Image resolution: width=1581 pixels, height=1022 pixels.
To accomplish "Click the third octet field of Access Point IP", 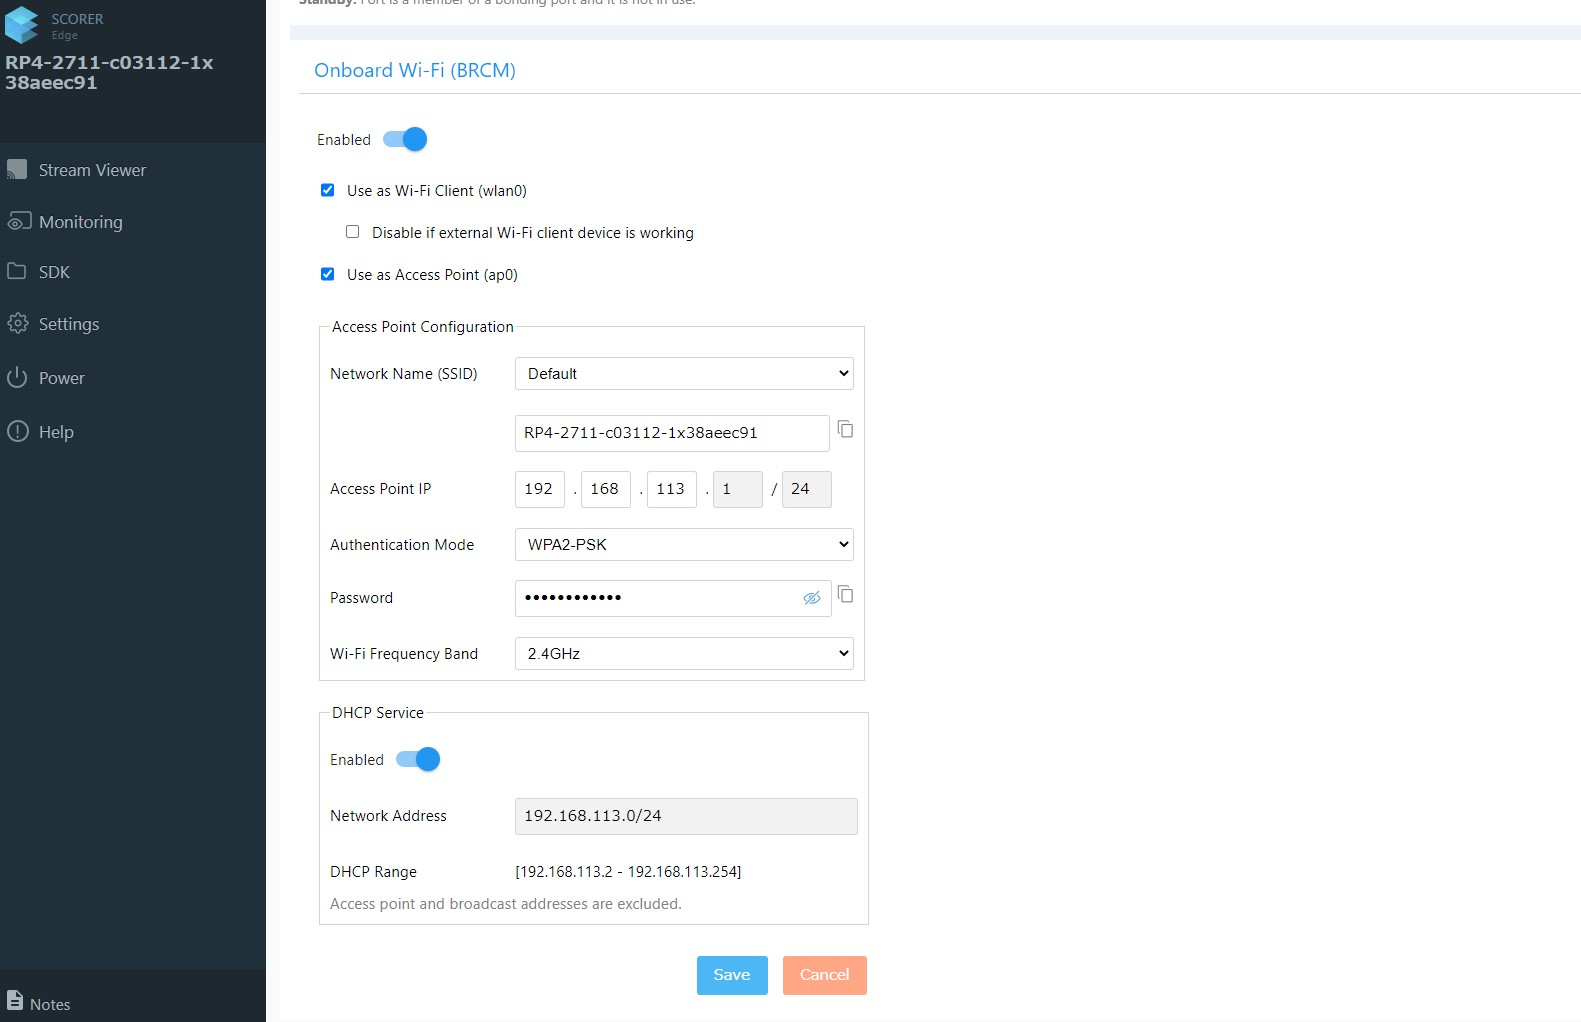I will point(671,489).
